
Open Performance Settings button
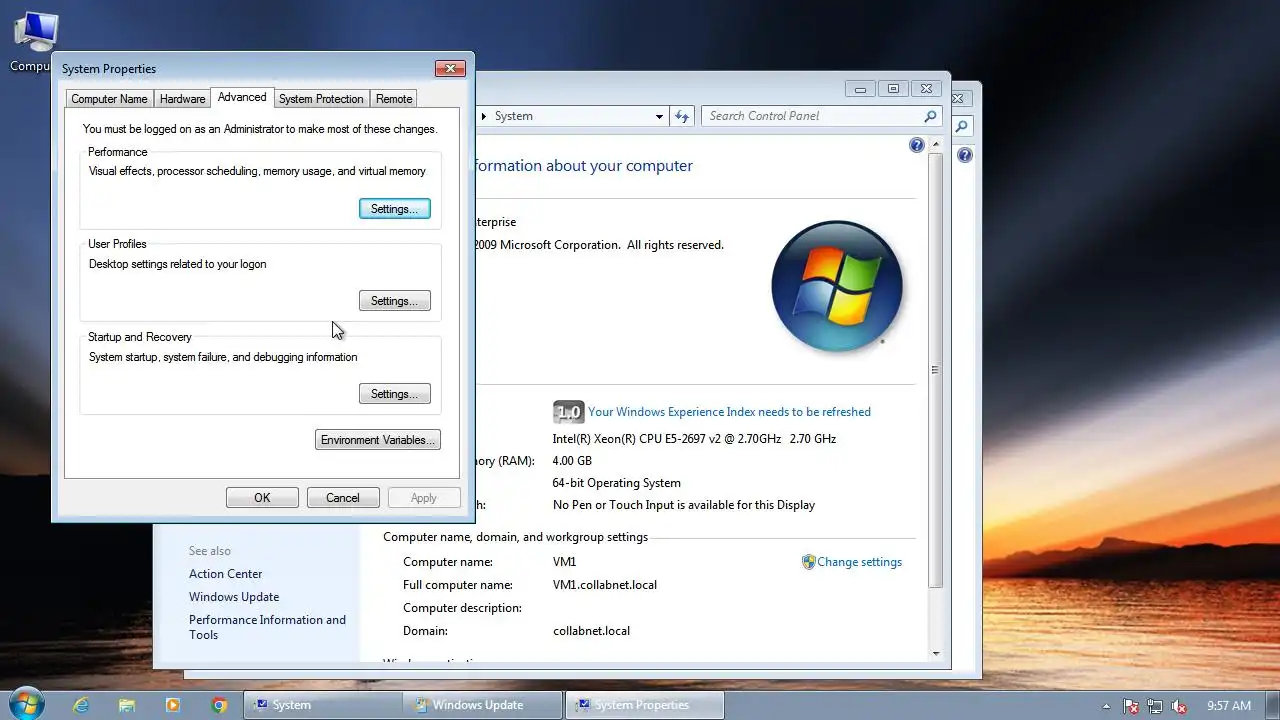[394, 209]
